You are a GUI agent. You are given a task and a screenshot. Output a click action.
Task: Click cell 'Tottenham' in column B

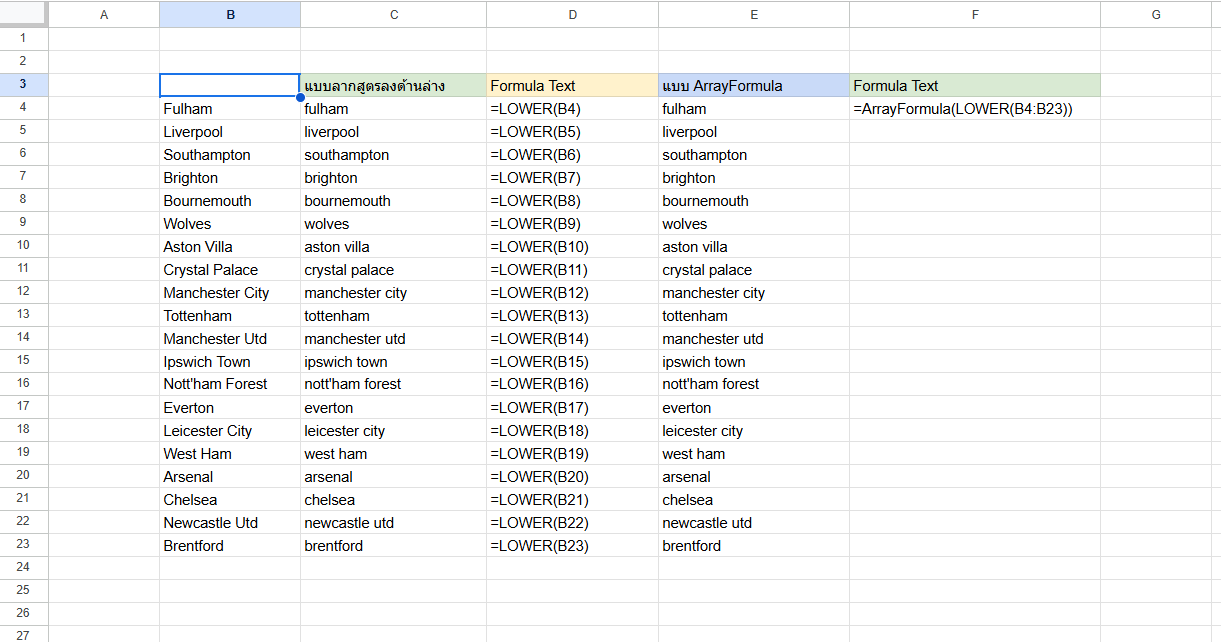point(230,315)
